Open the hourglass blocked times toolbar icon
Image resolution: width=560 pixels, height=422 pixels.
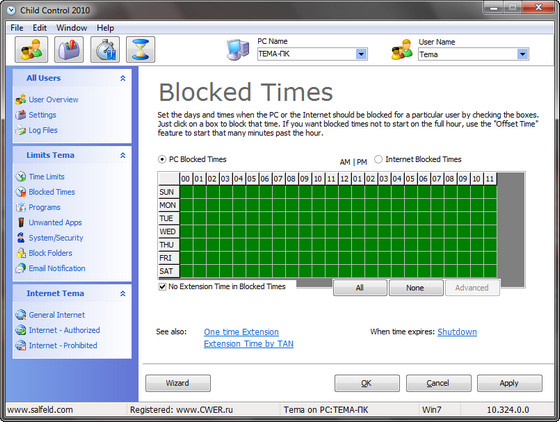coord(140,50)
